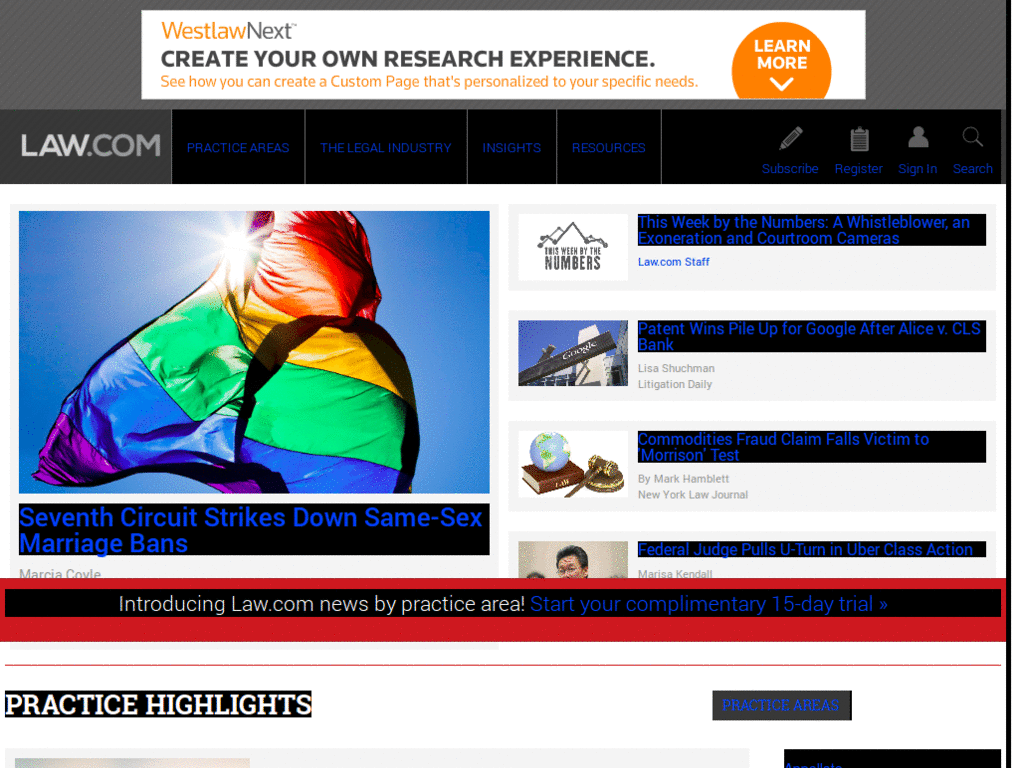Click the Practice Areas button near highlights

click(x=781, y=705)
